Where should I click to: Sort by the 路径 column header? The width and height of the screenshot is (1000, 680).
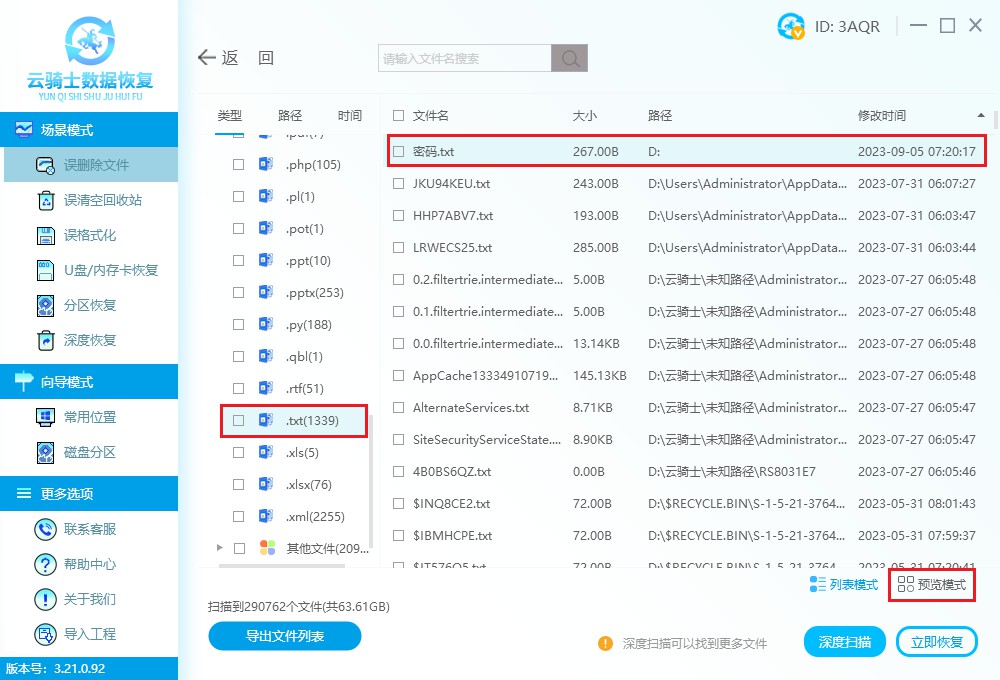coord(659,115)
